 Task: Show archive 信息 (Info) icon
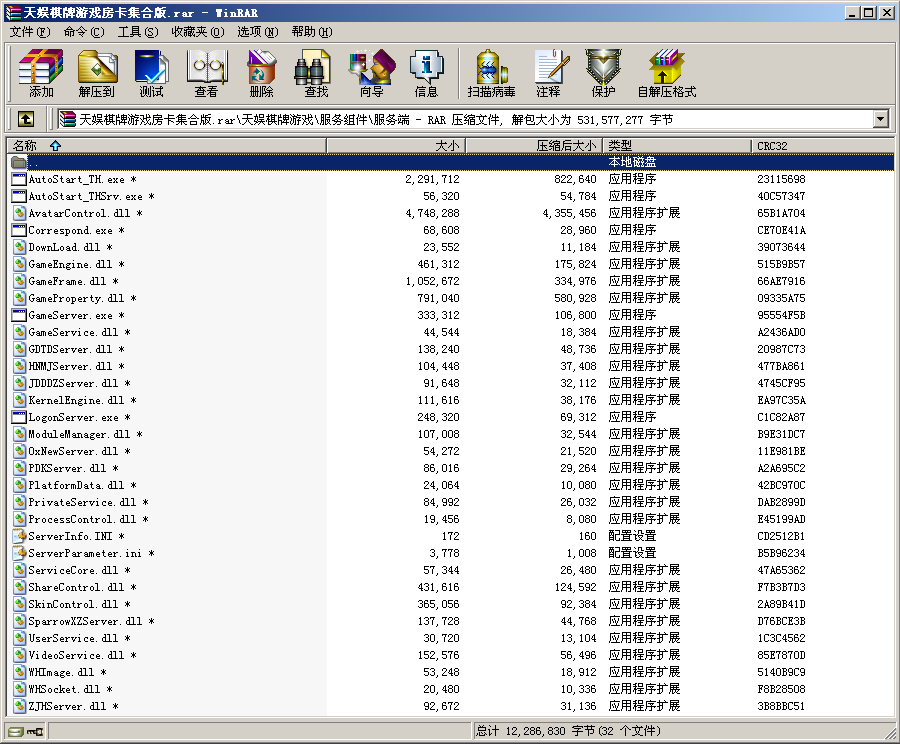click(426, 73)
